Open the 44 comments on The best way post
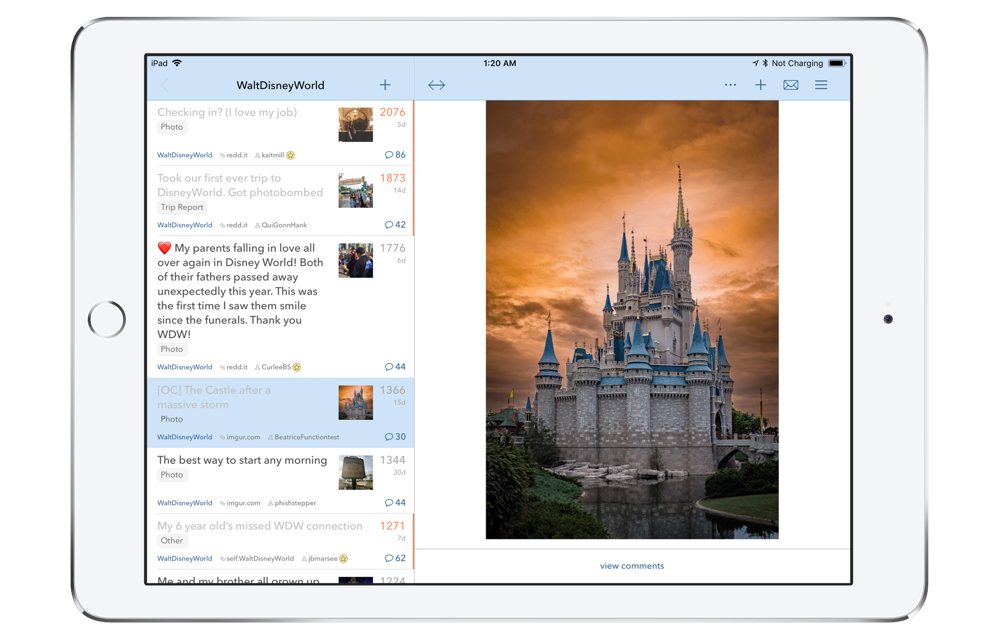The height and width of the screenshot is (637, 1000). click(x=395, y=503)
